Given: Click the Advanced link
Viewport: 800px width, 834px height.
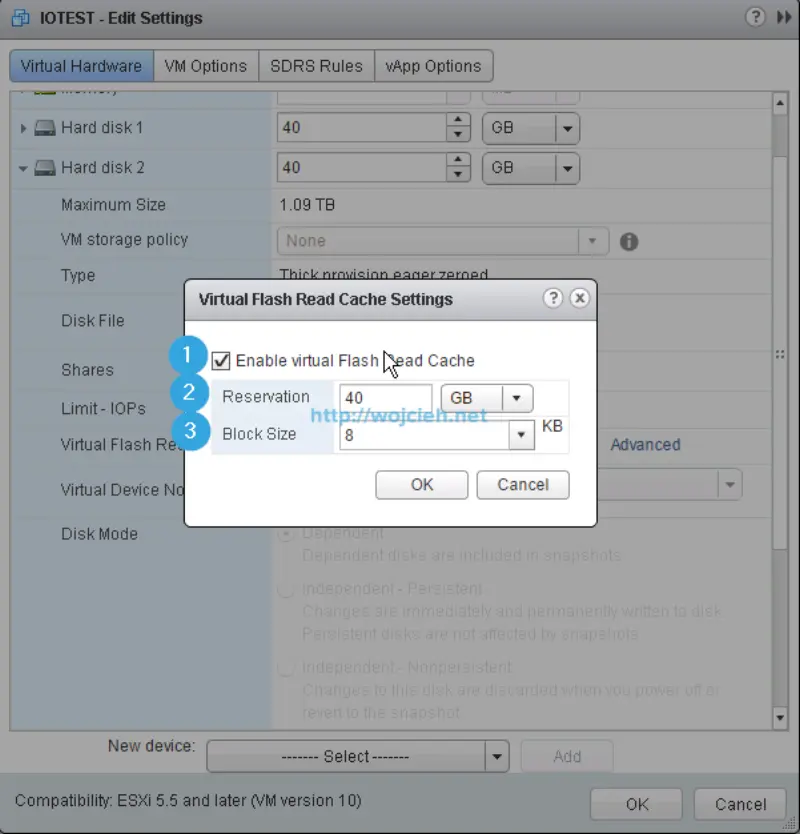Looking at the screenshot, I should click(645, 445).
